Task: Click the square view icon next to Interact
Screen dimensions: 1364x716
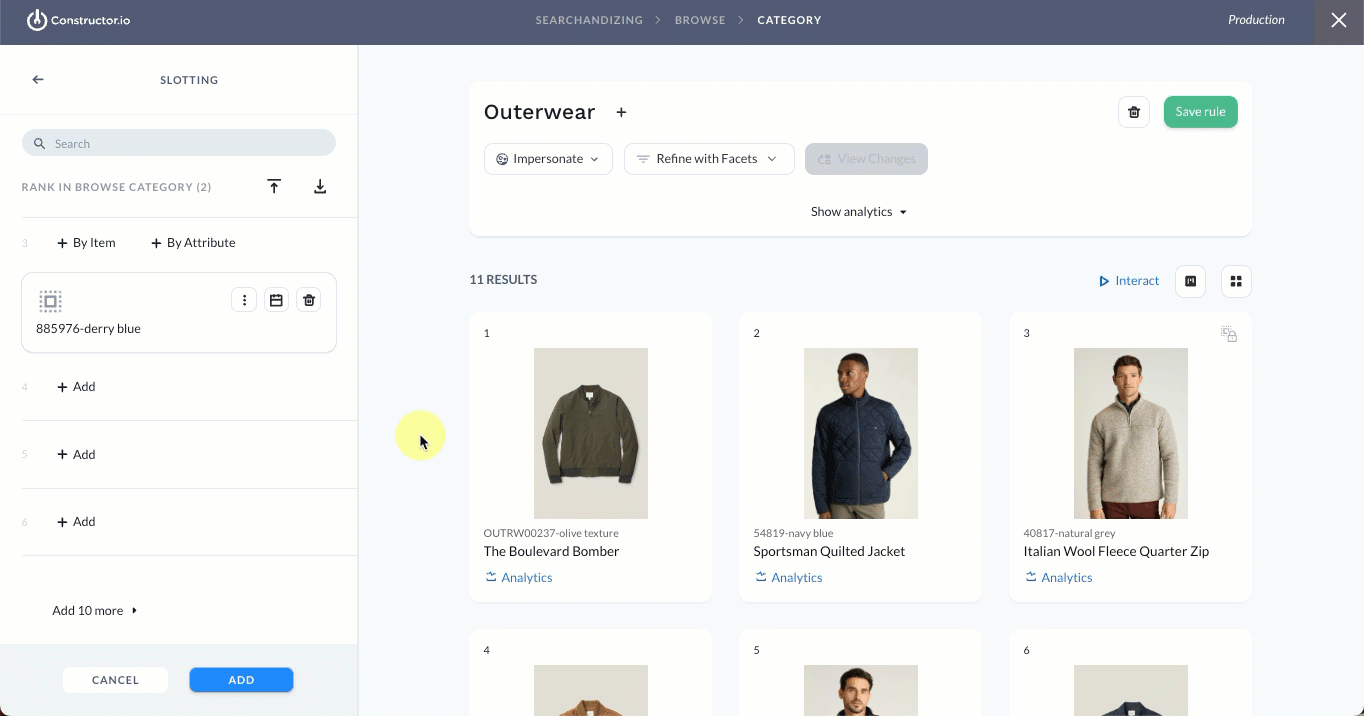Action: coord(1191,282)
